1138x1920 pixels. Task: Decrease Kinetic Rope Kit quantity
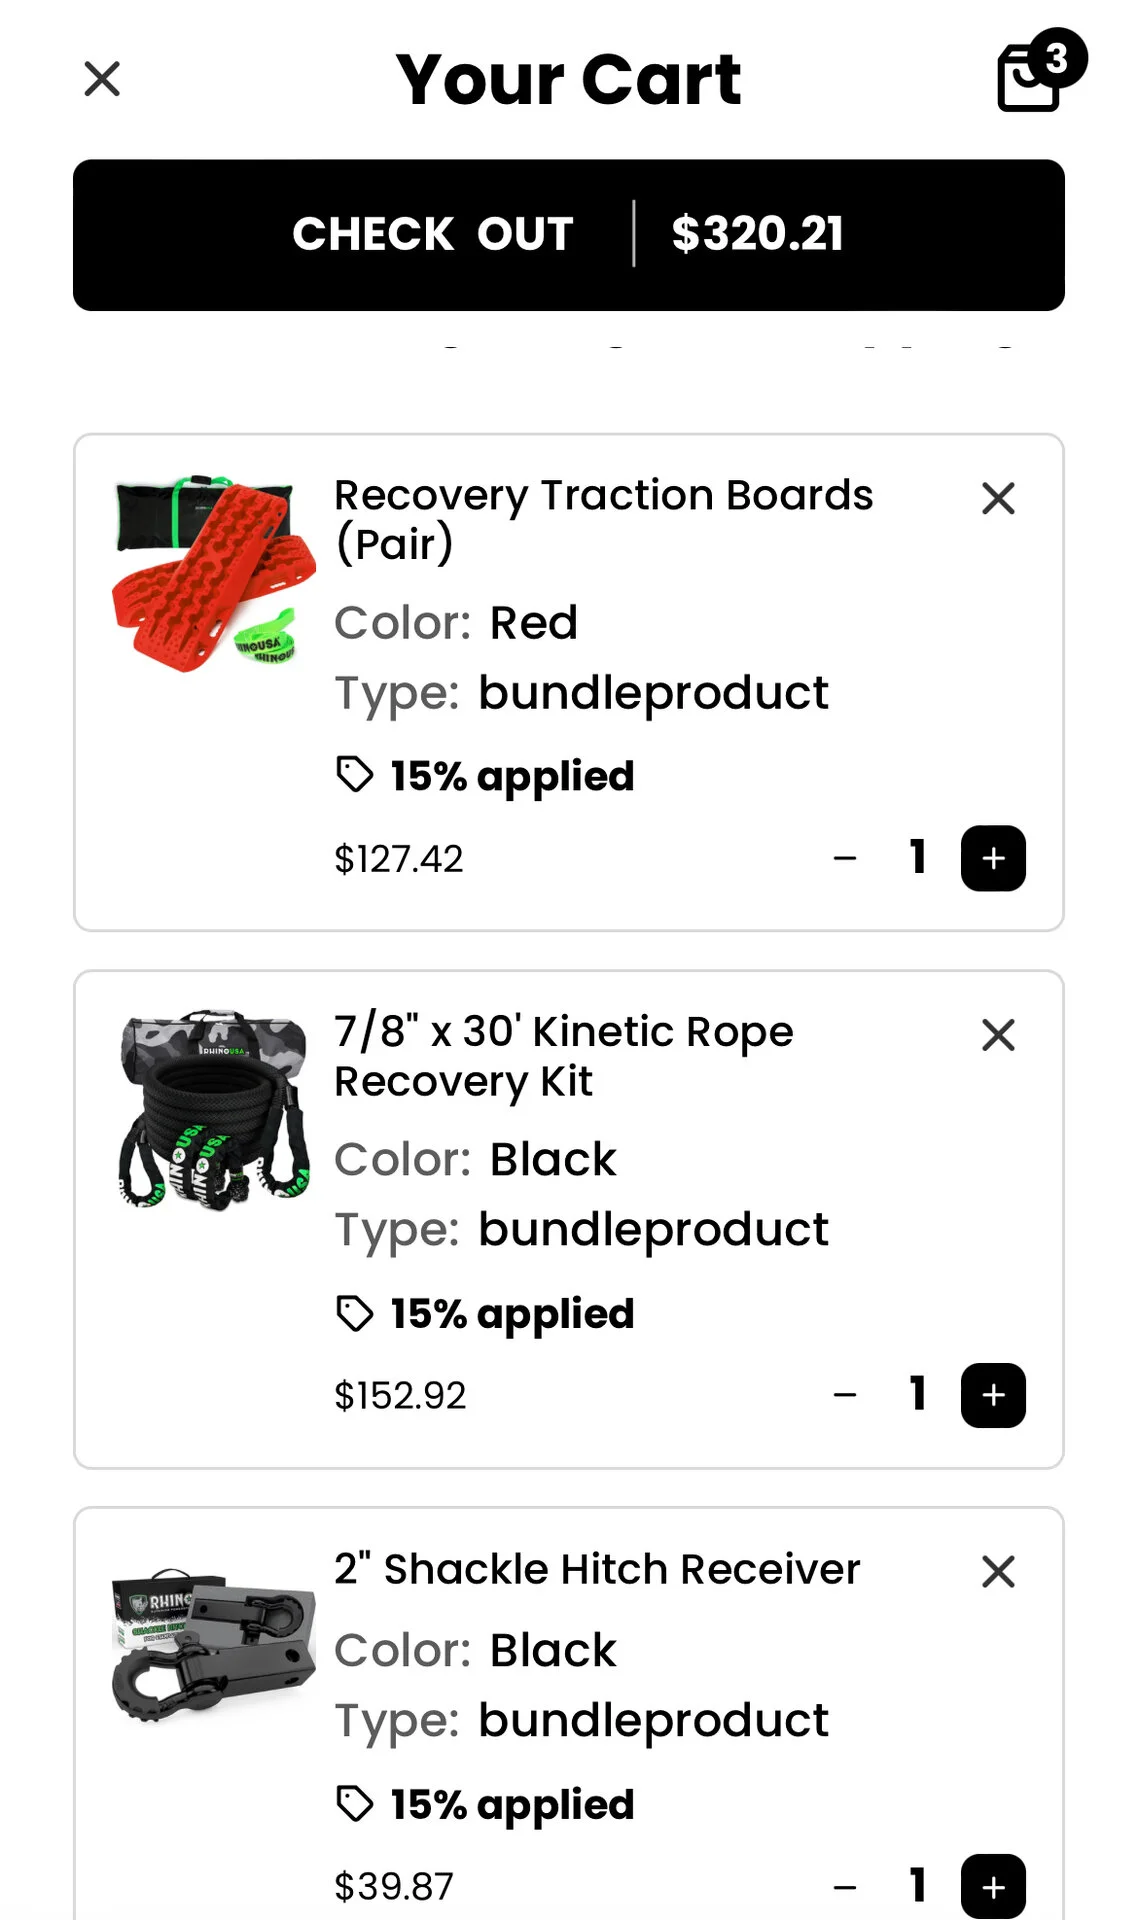845,1395
